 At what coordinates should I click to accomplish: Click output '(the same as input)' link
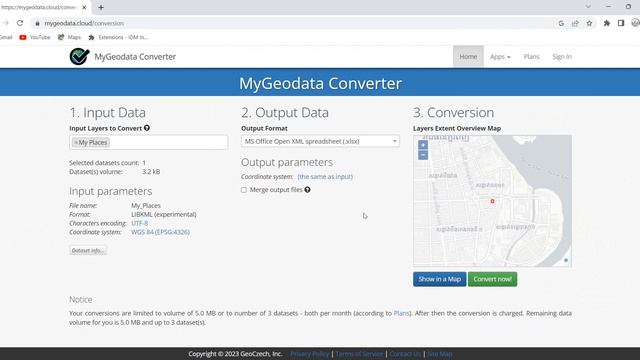[x=325, y=176]
